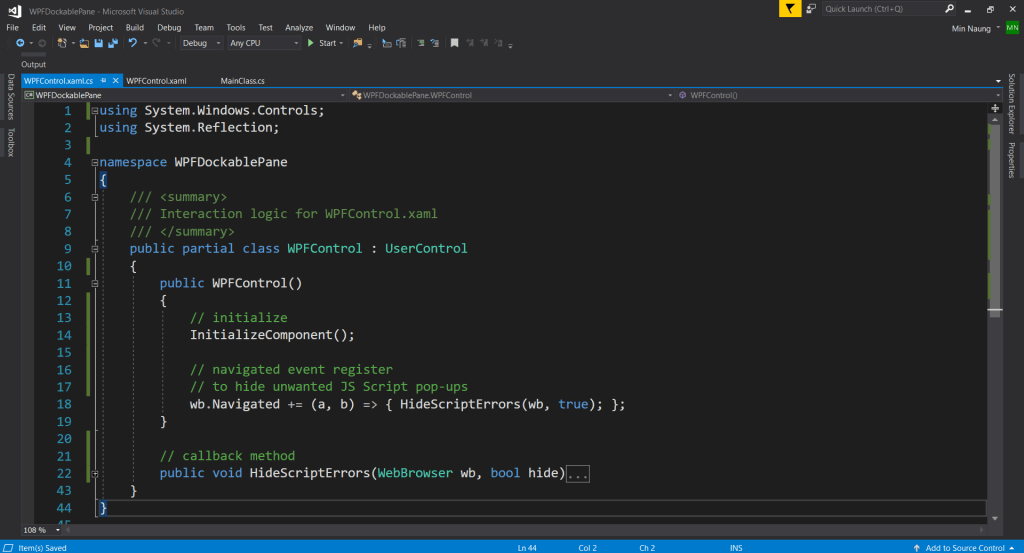Image resolution: width=1024 pixels, height=553 pixels.
Task: Switch to the MainClass.cs tab
Action: point(242,80)
